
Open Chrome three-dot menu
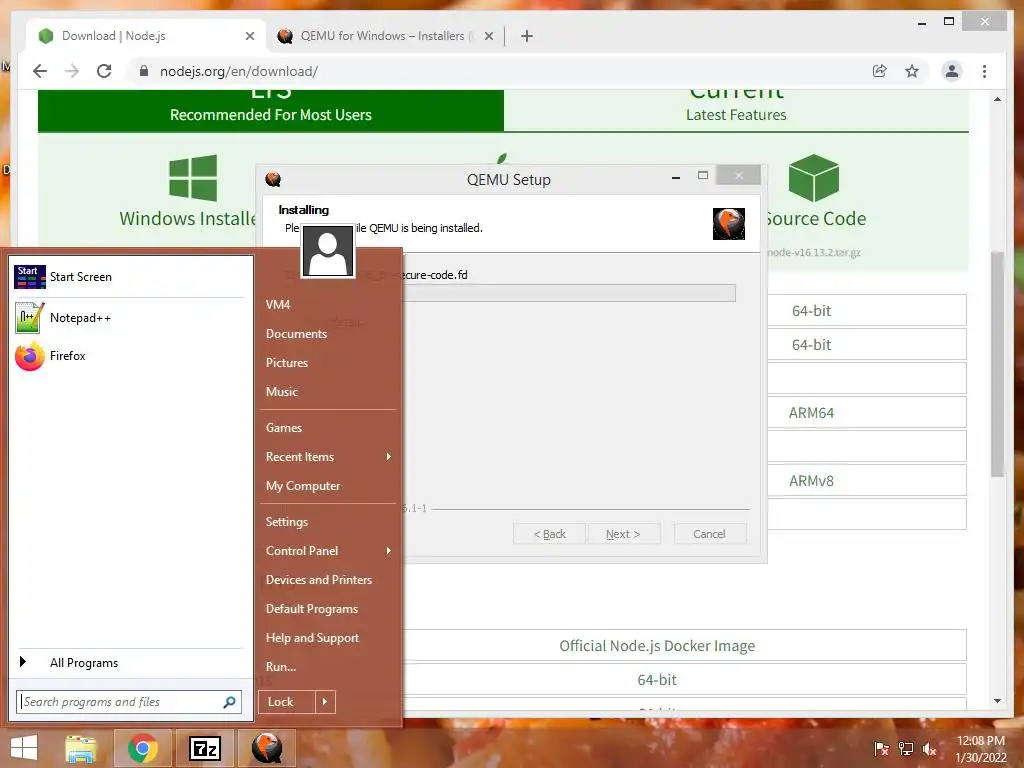[x=984, y=71]
